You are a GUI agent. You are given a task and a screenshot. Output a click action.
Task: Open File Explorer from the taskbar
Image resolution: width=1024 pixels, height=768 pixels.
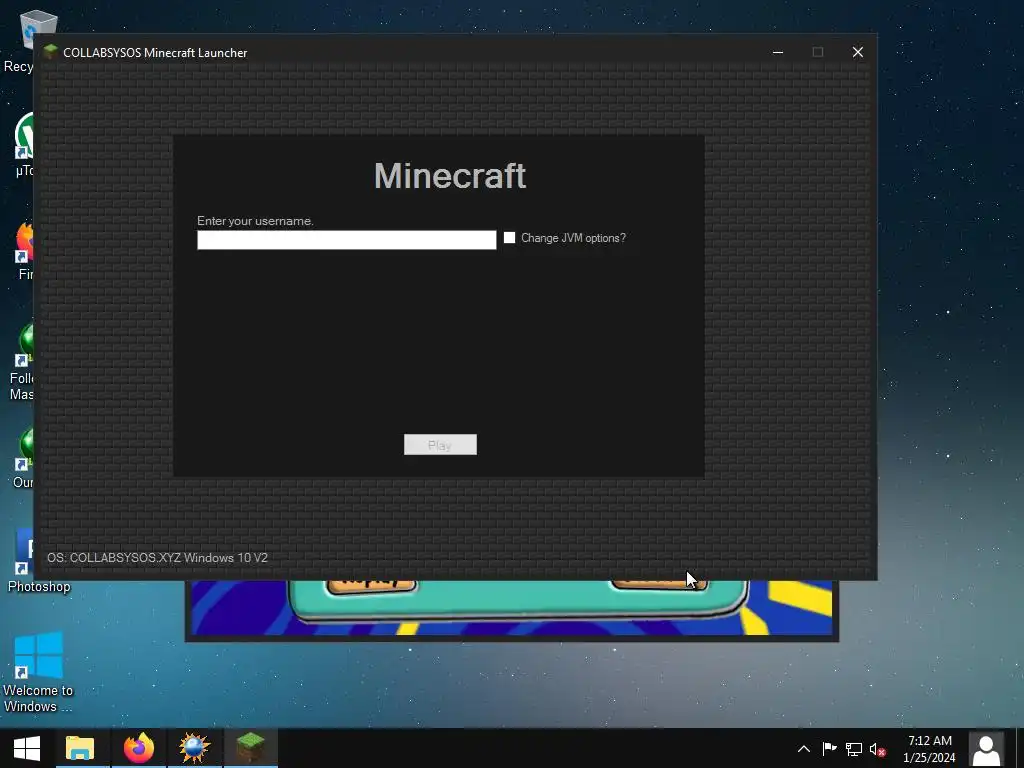pos(80,748)
